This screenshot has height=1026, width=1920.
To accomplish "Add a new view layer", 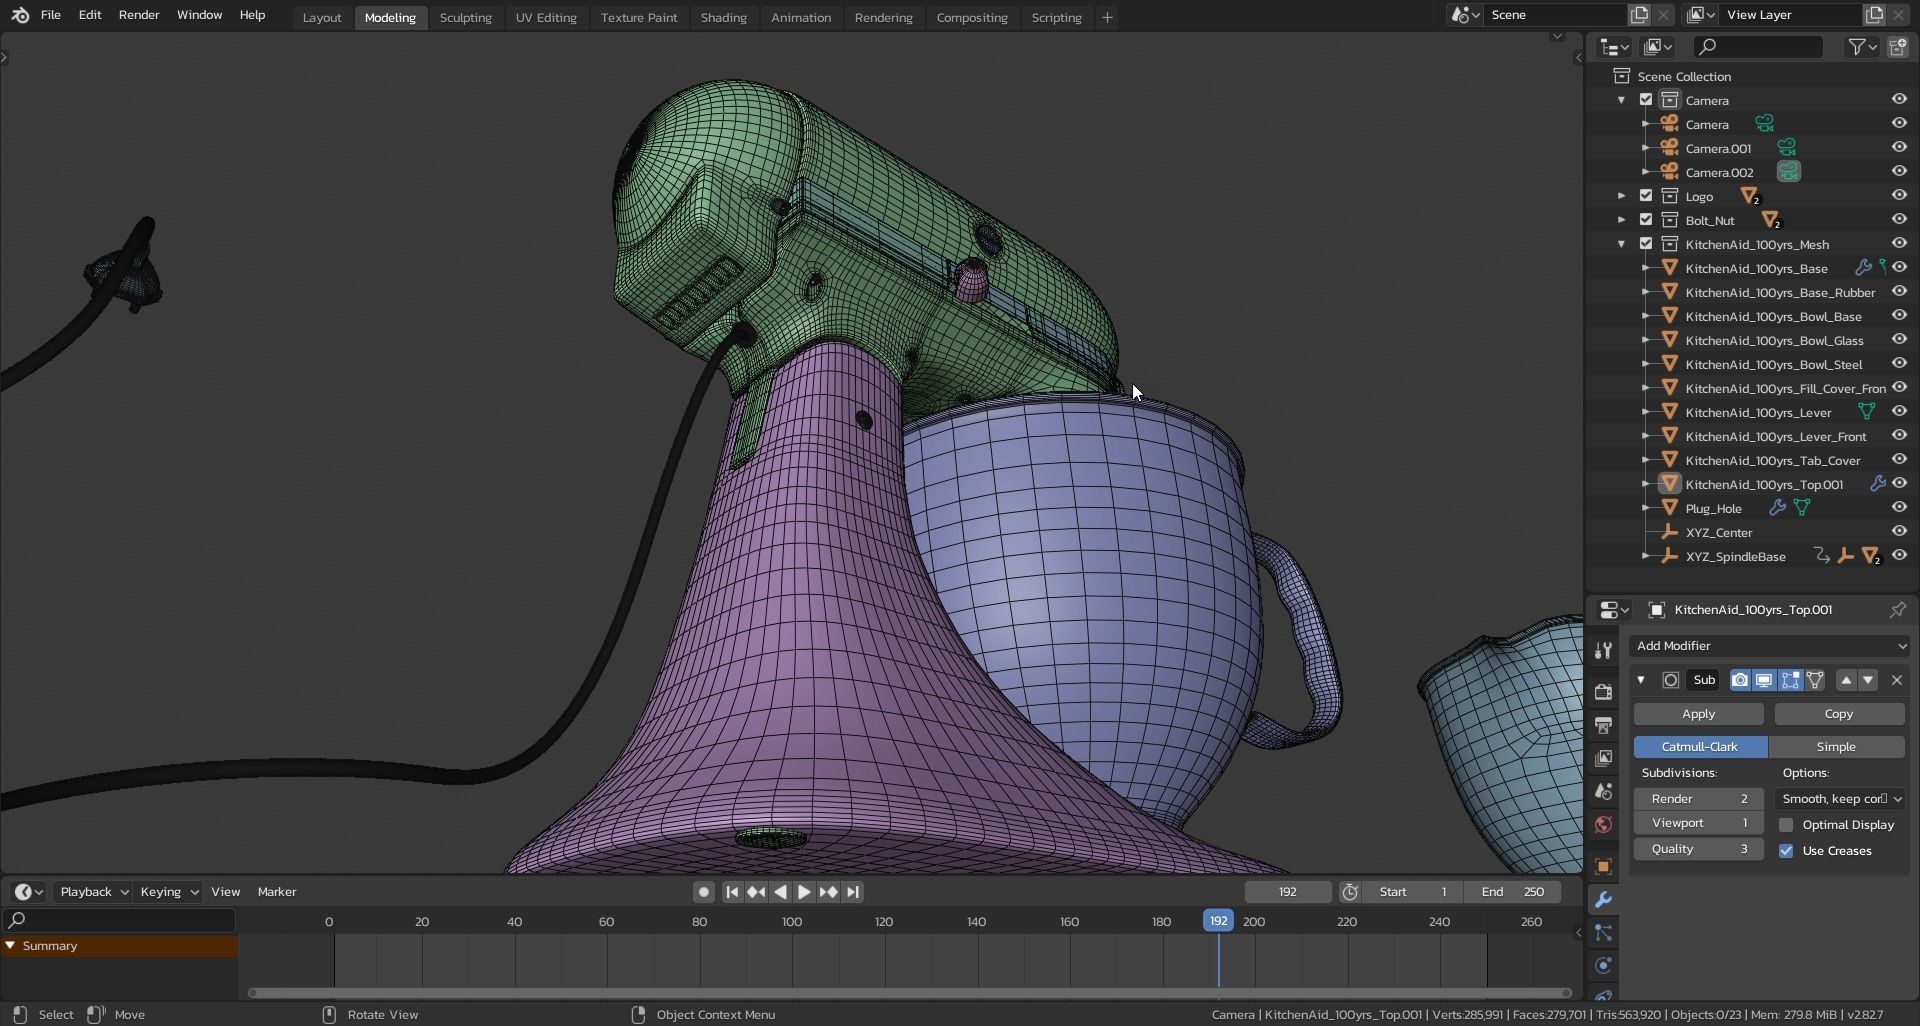I will (1875, 15).
